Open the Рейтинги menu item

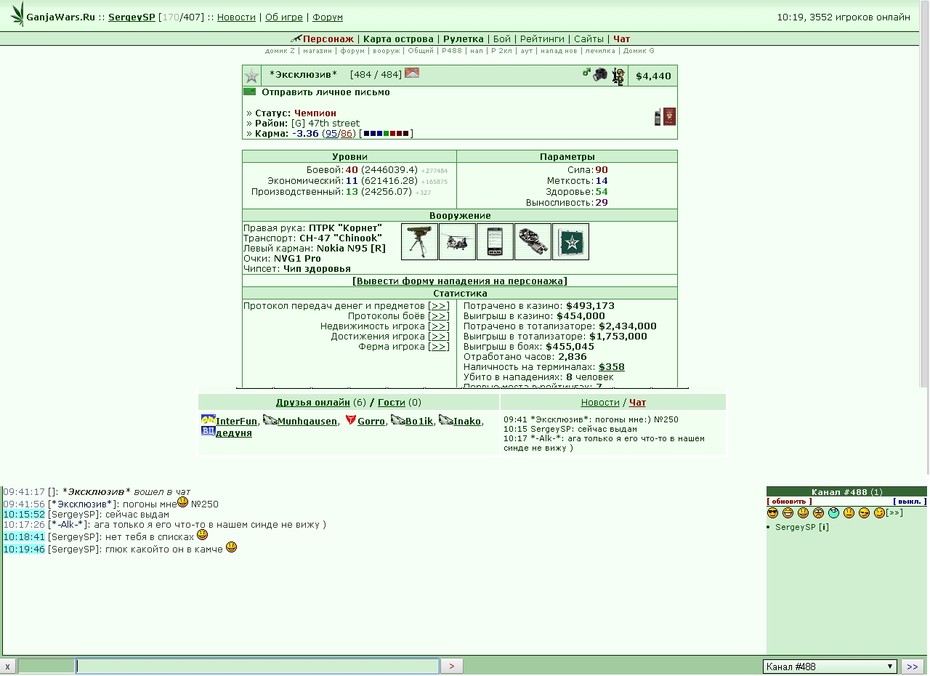coord(542,39)
